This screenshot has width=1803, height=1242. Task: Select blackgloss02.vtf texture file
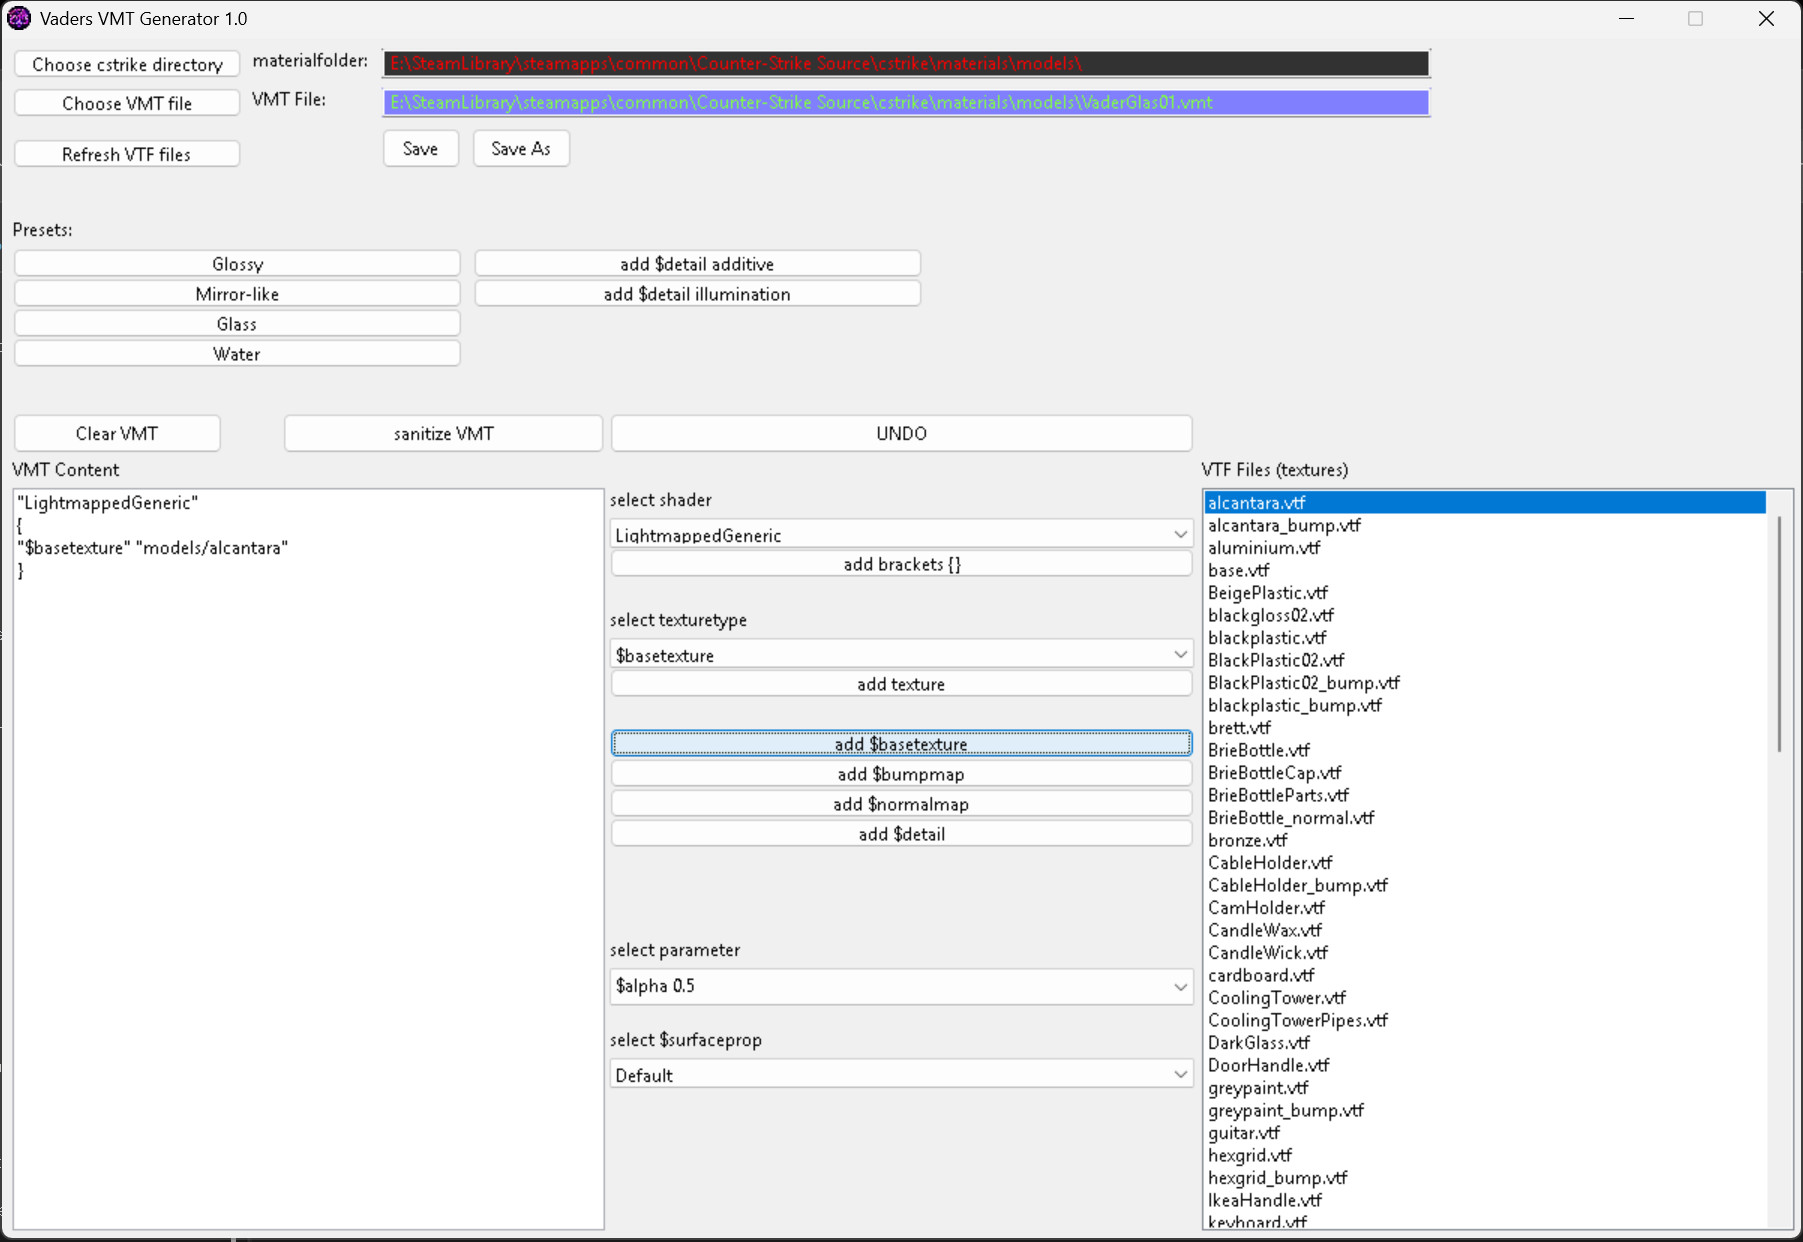point(1484,615)
